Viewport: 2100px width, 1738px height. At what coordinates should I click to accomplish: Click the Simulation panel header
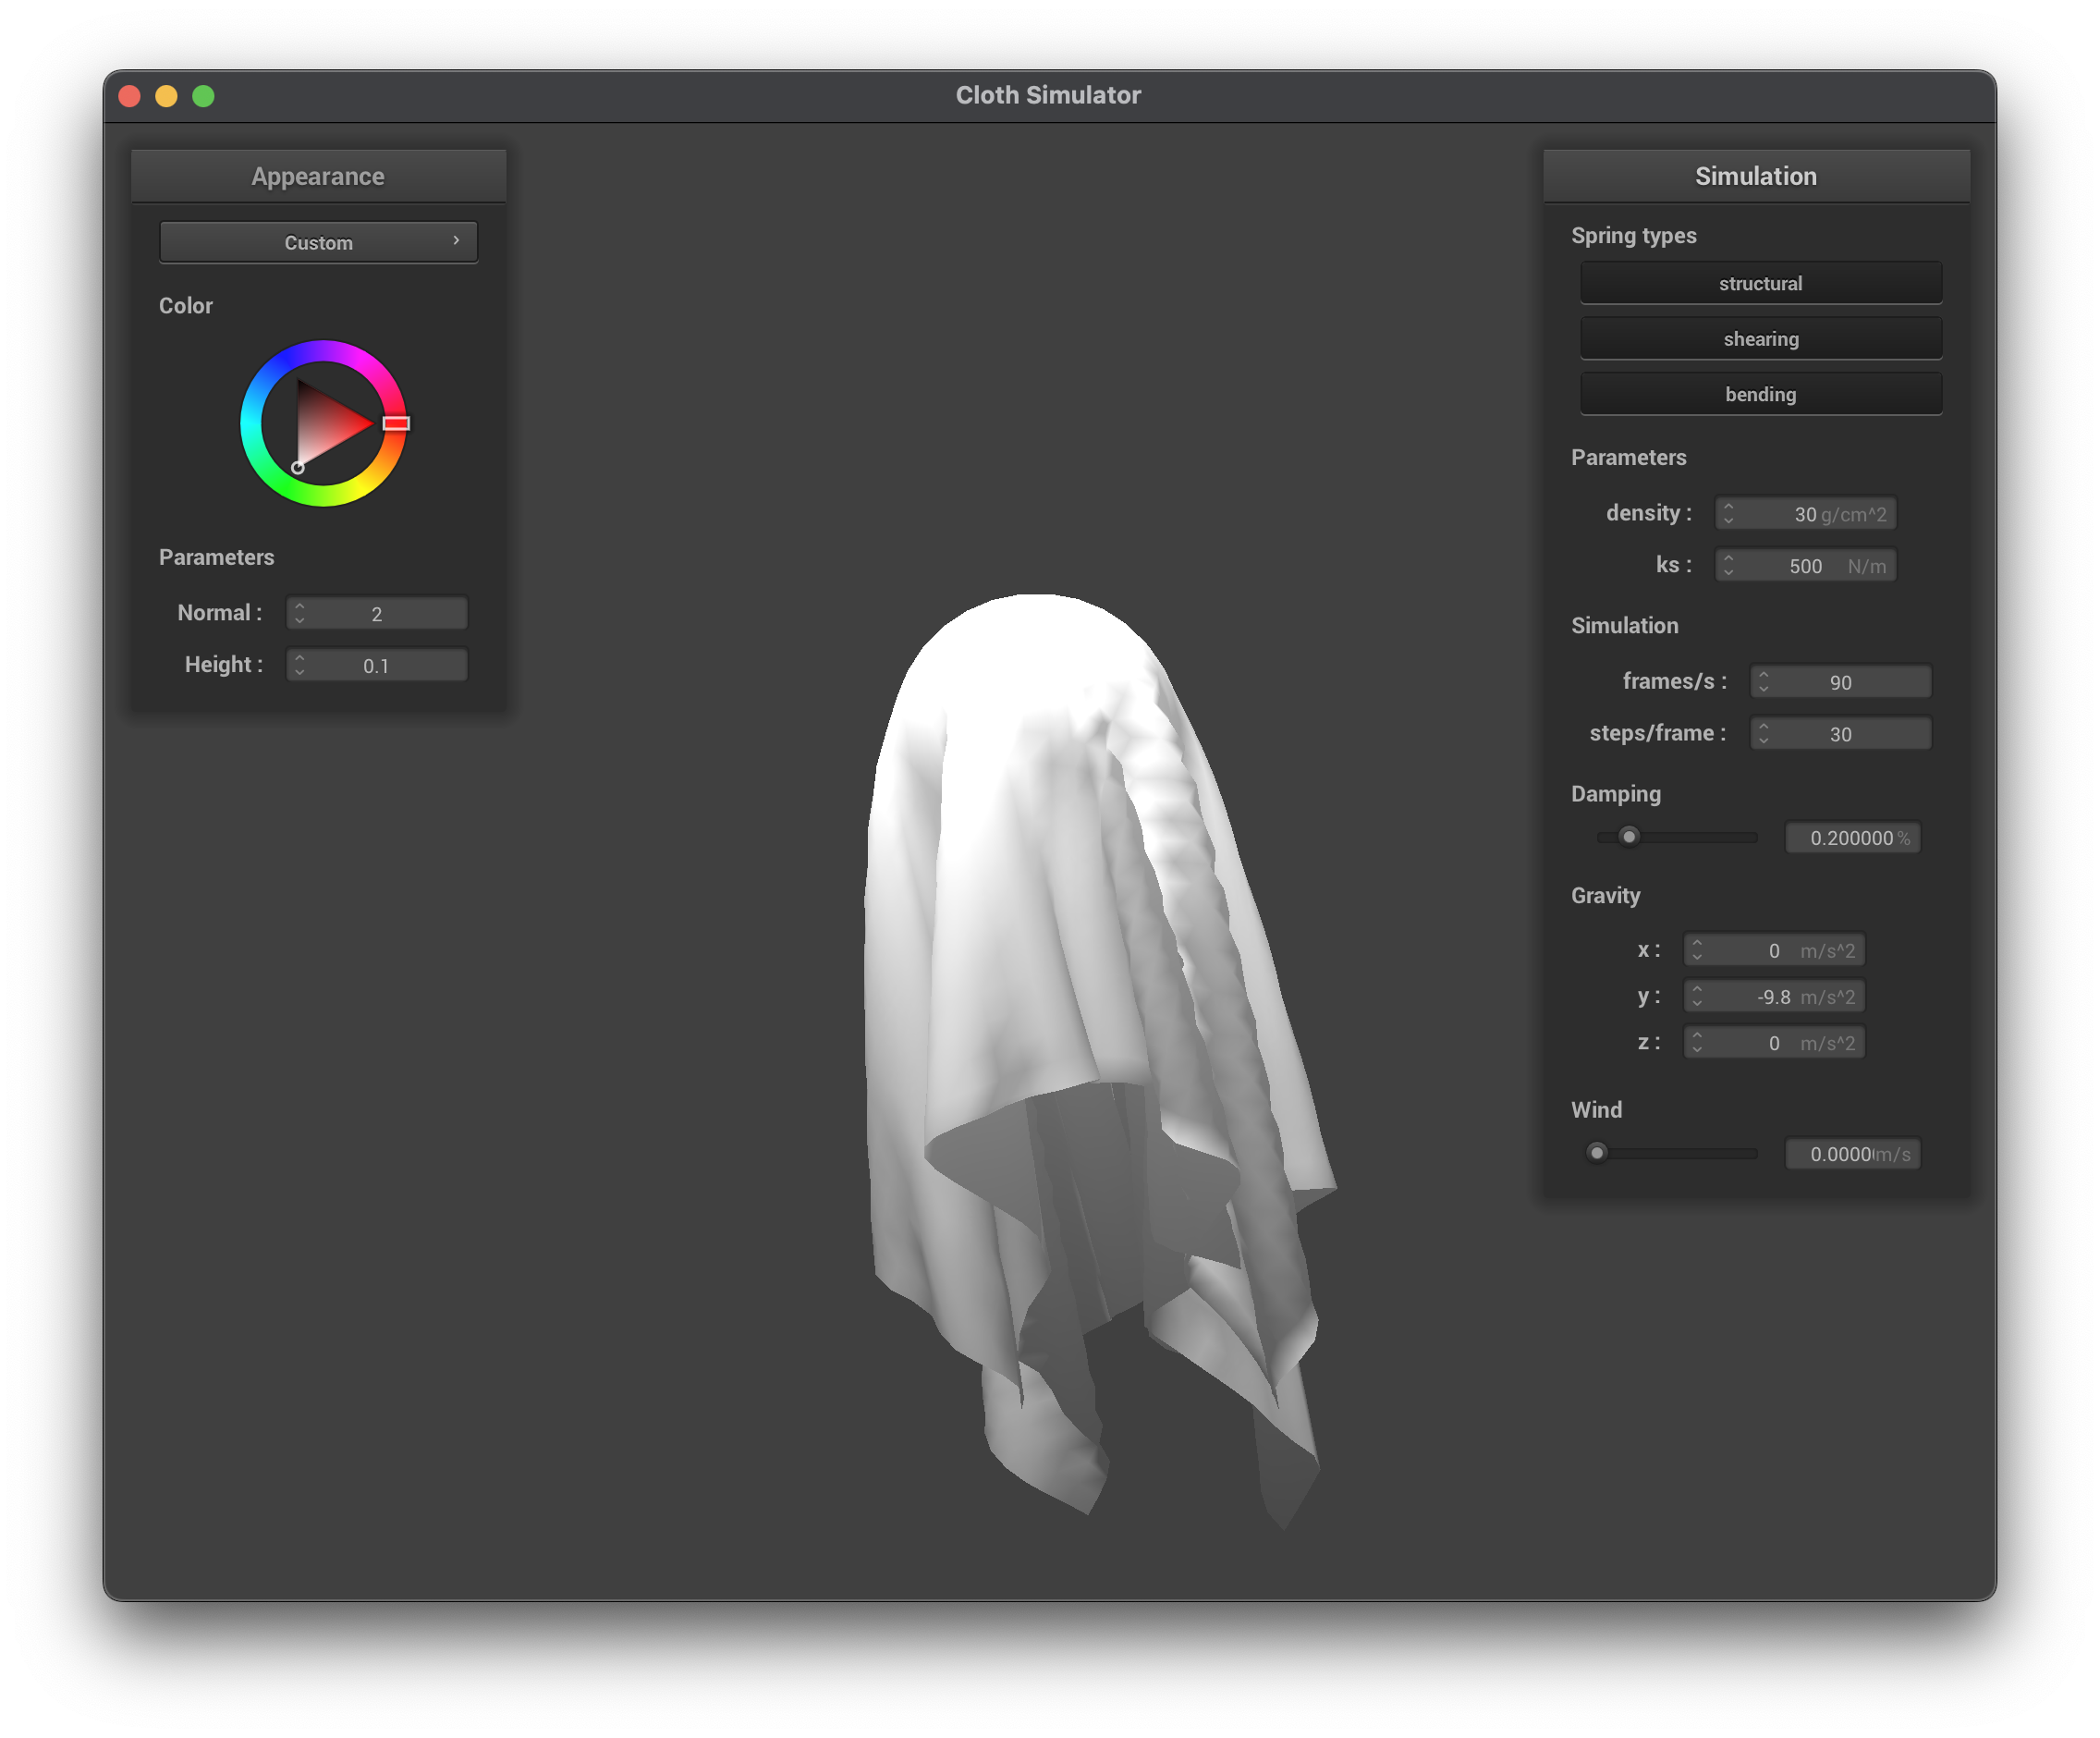point(1755,176)
